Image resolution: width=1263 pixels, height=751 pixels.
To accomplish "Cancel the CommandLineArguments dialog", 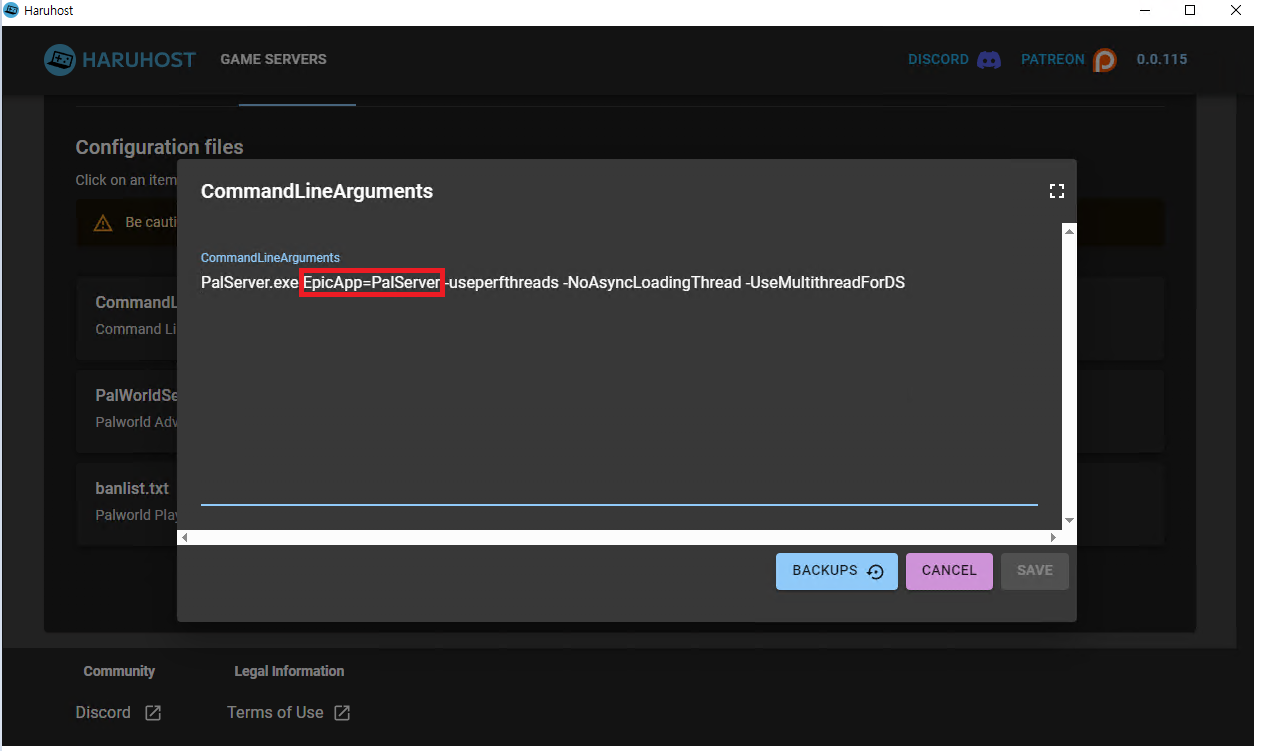I will (949, 571).
